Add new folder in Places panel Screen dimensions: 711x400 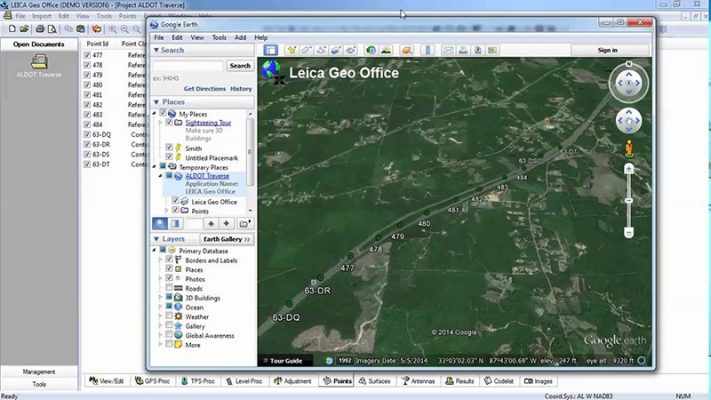245,224
